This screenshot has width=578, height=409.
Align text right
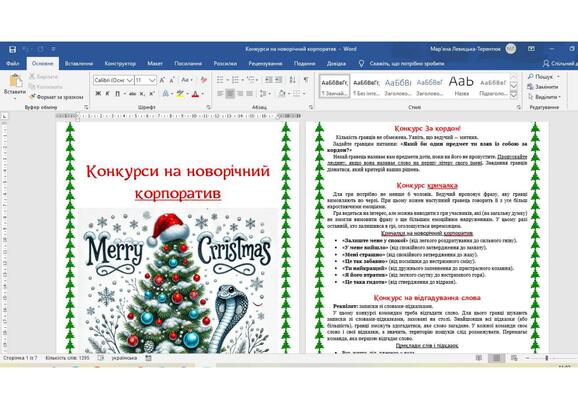point(240,94)
